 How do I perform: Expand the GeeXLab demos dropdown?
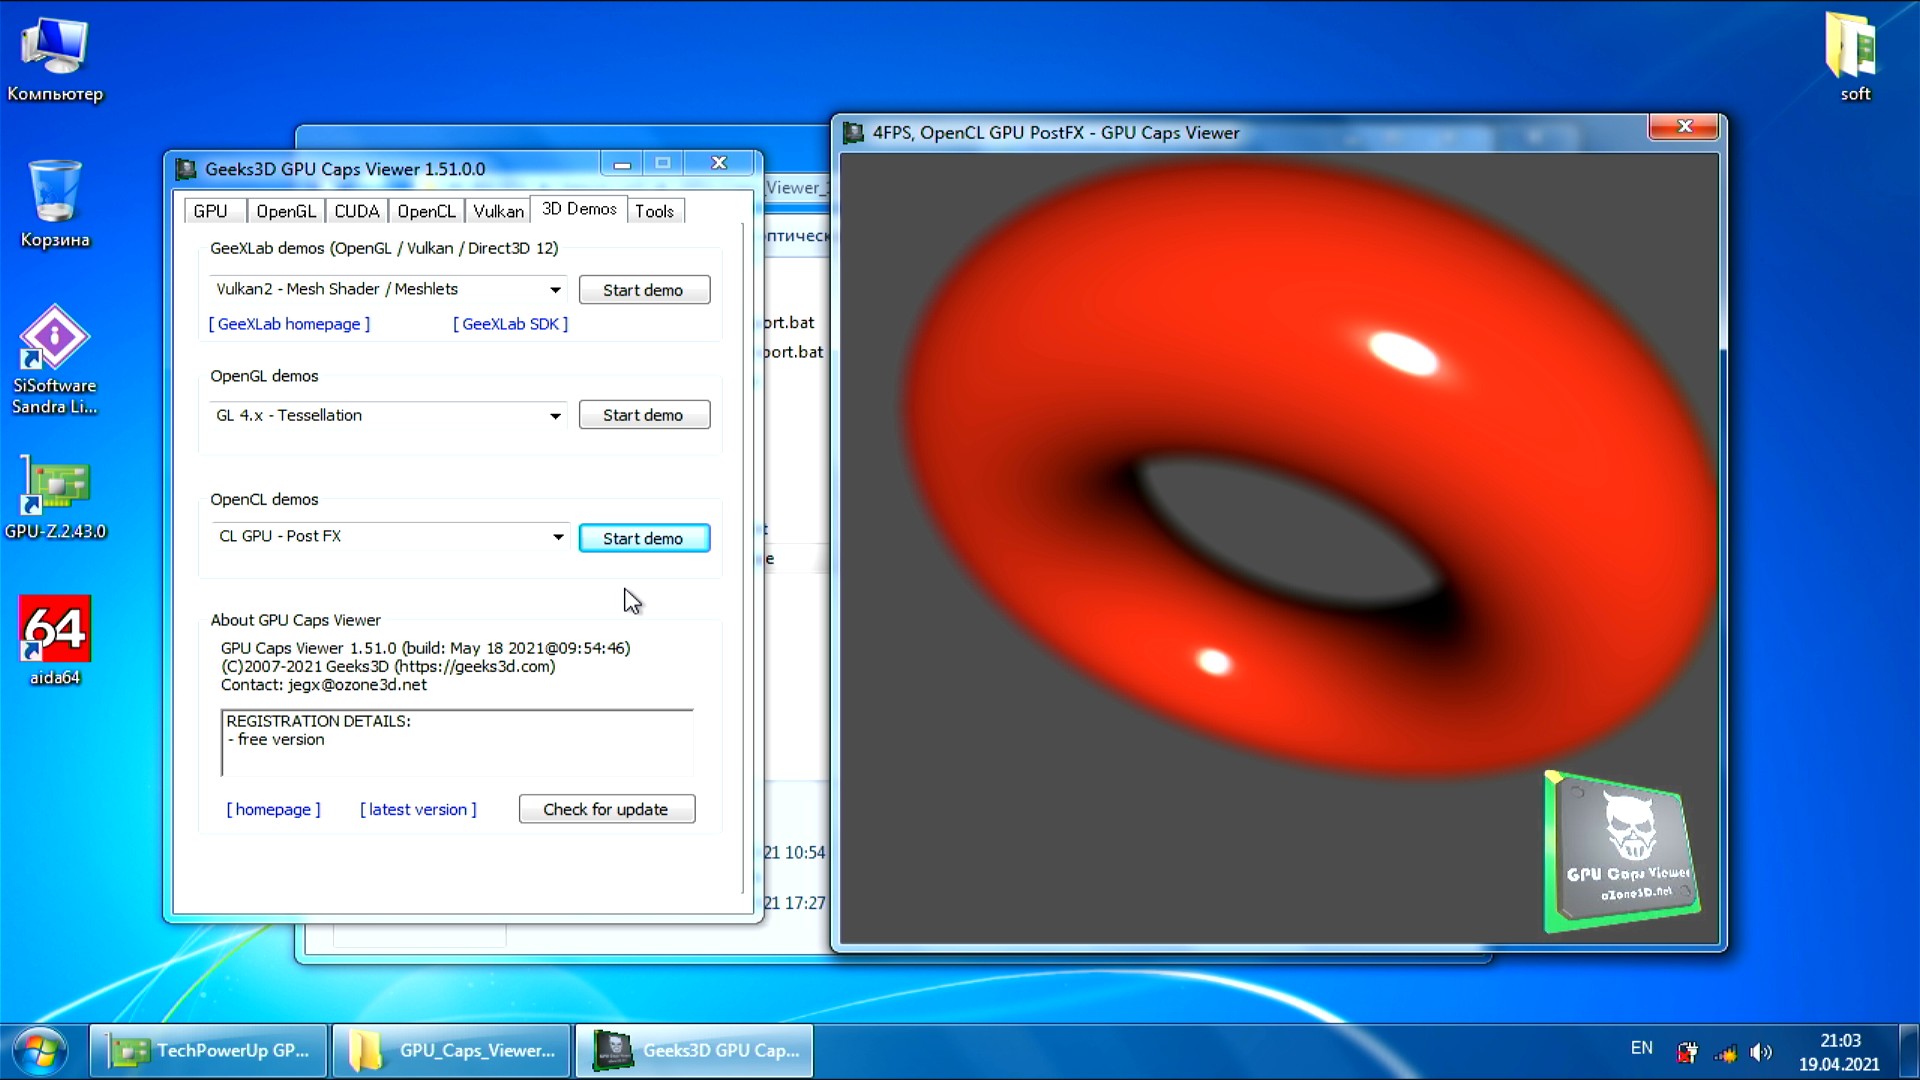555,290
